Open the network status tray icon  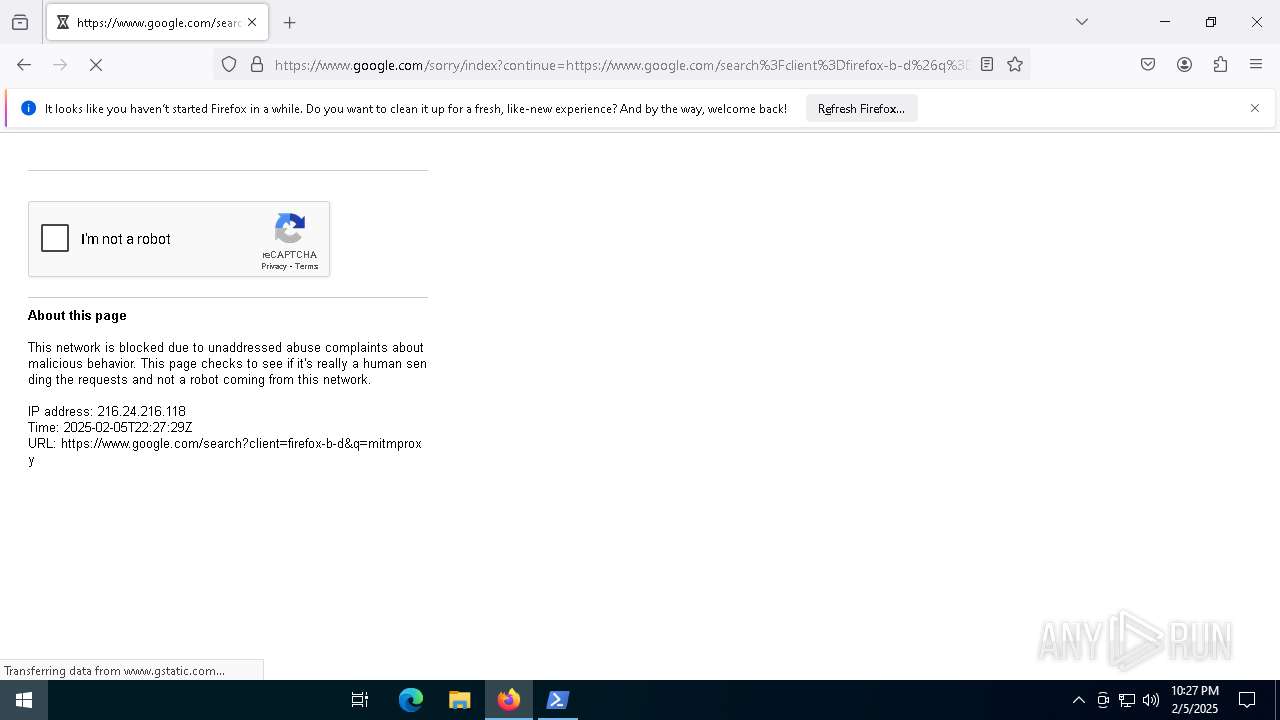point(1127,700)
